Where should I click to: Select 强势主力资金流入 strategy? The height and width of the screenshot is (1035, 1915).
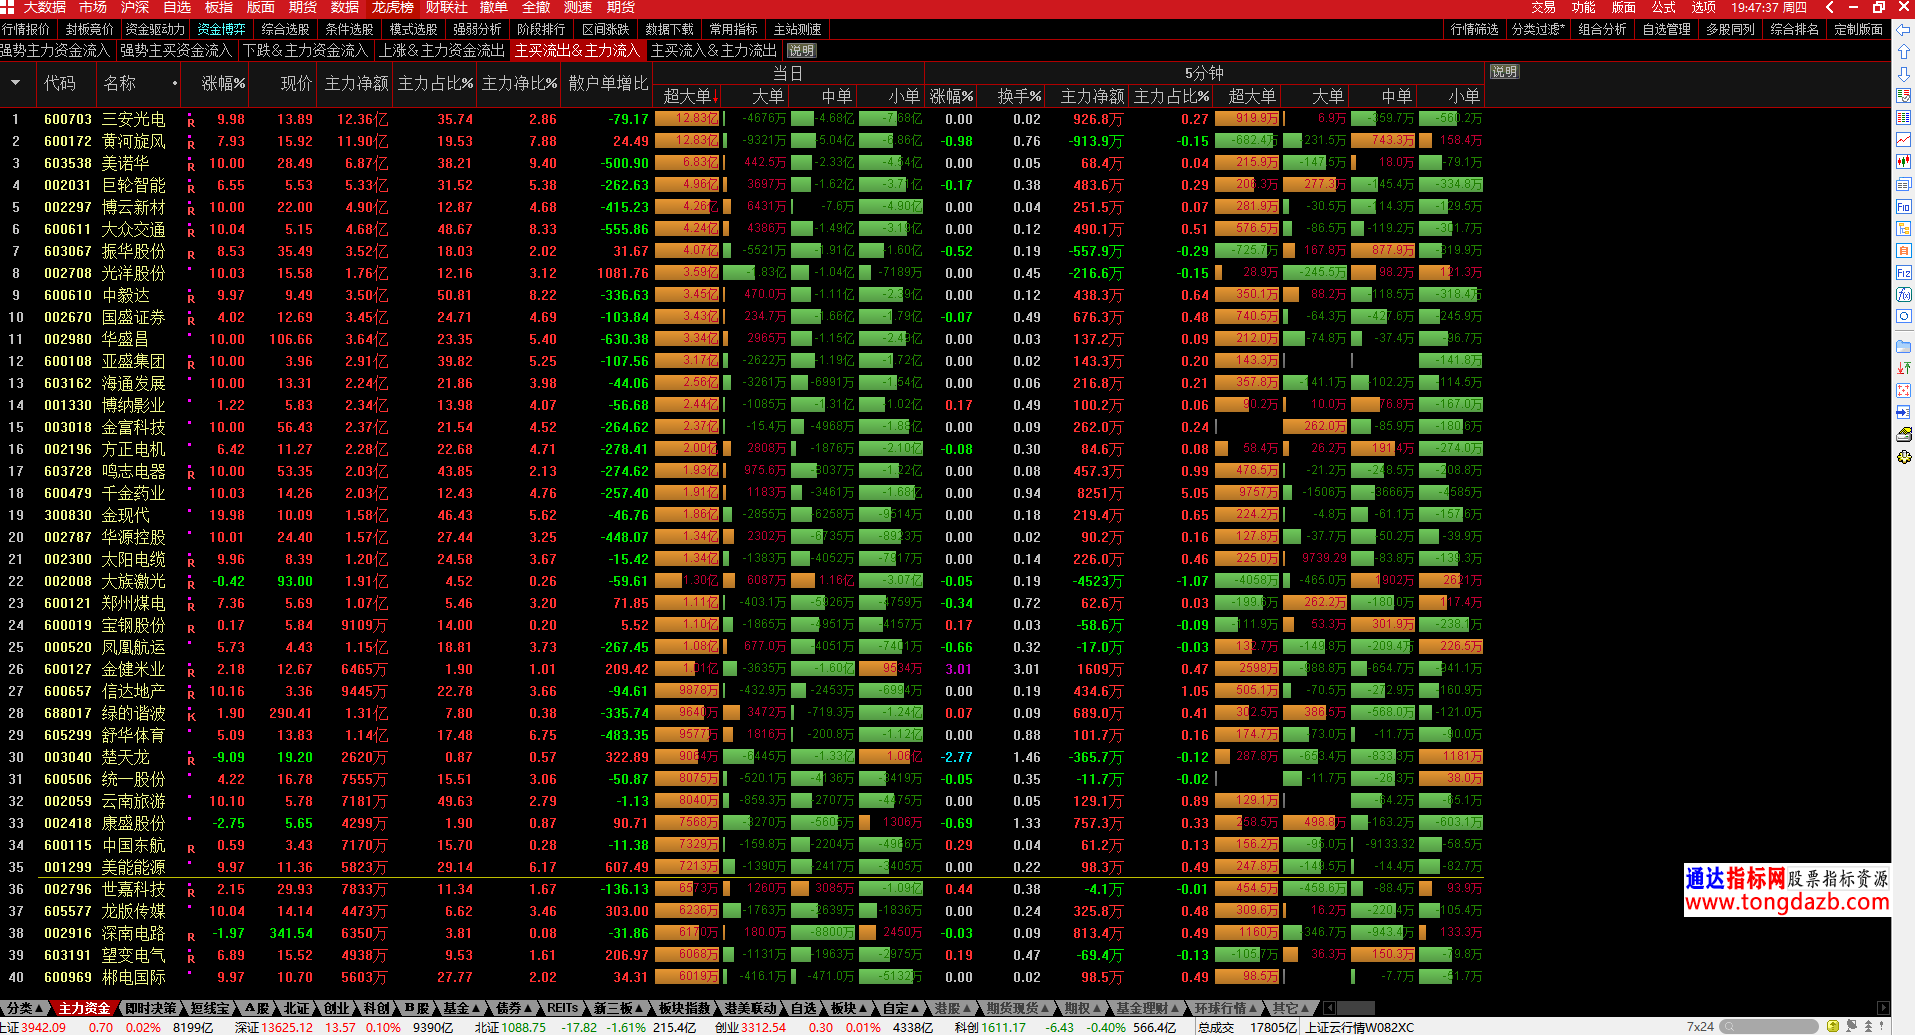pyautogui.click(x=56, y=50)
